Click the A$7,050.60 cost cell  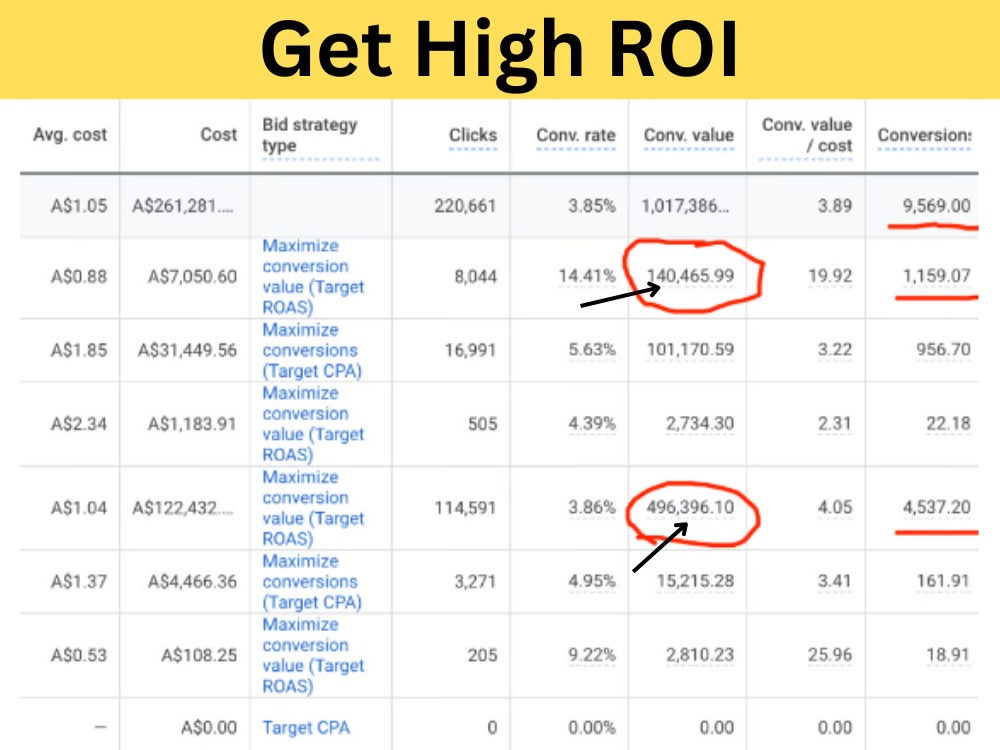193,276
